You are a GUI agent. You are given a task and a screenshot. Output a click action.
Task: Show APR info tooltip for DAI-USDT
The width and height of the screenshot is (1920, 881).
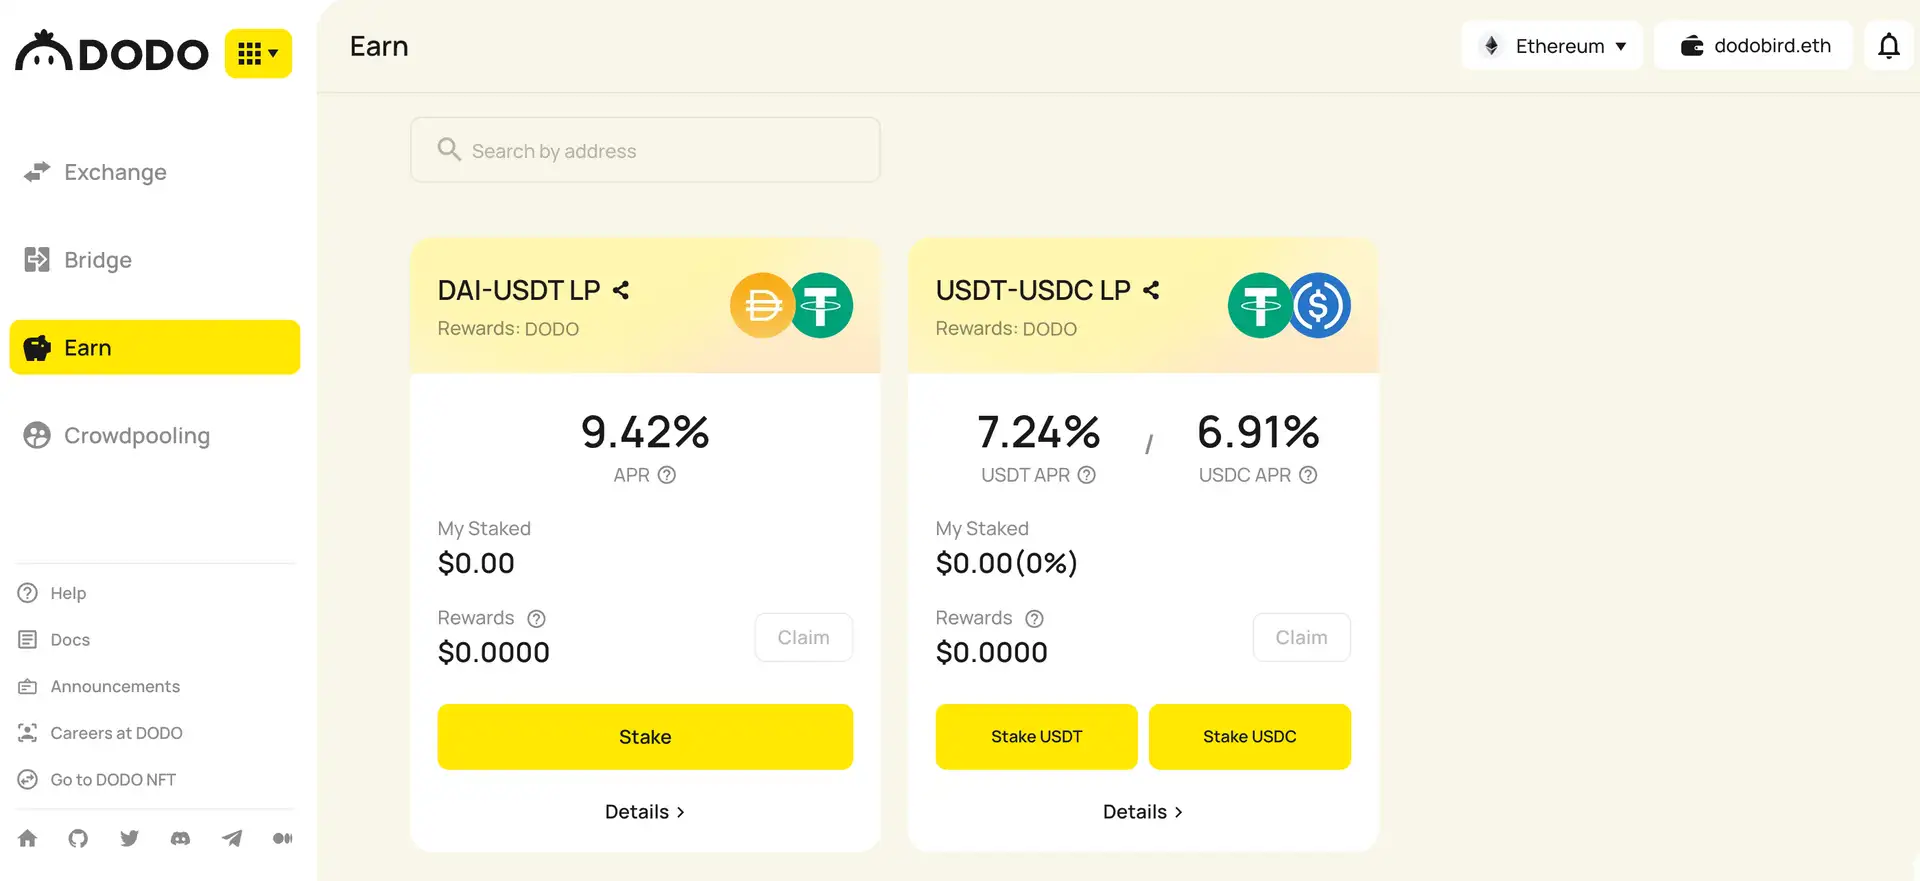(x=667, y=475)
